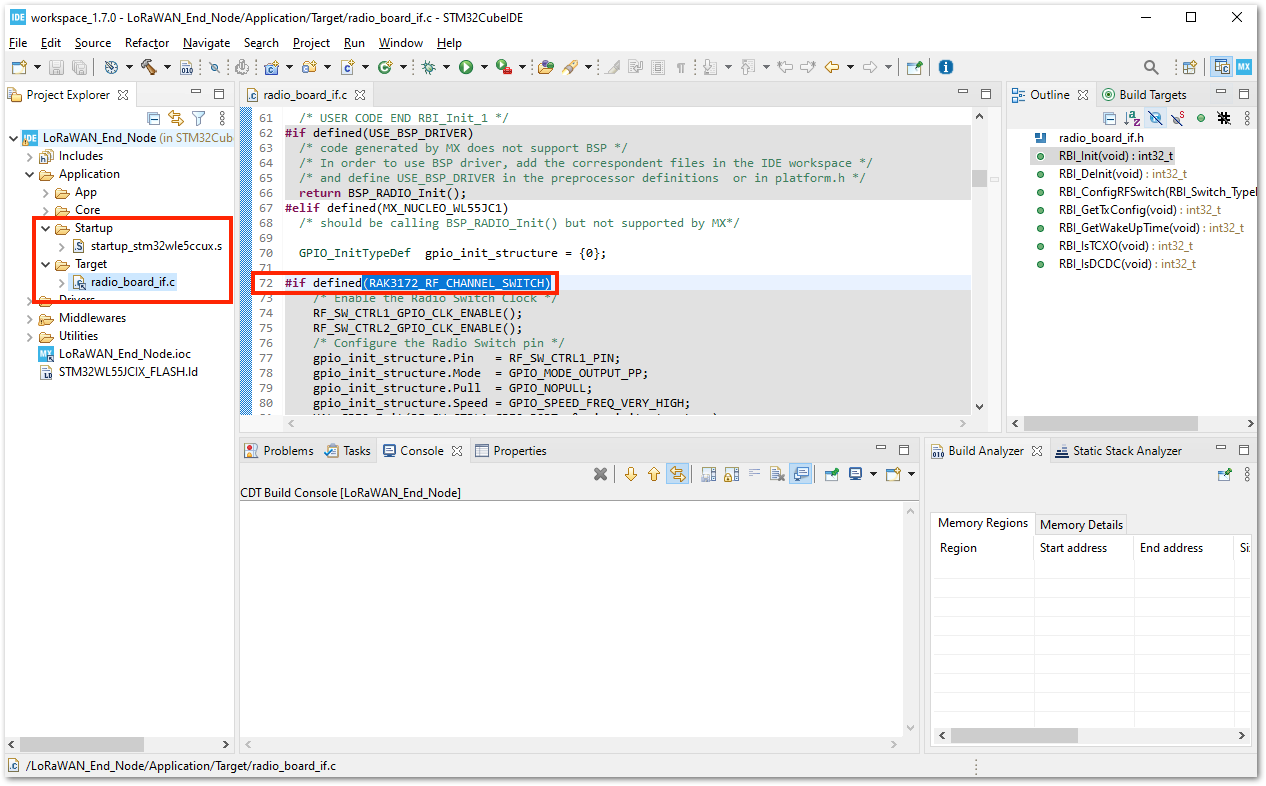Click Collapse All in Project Explorer
Viewport: 1266px width, 786px height.
(x=154, y=118)
